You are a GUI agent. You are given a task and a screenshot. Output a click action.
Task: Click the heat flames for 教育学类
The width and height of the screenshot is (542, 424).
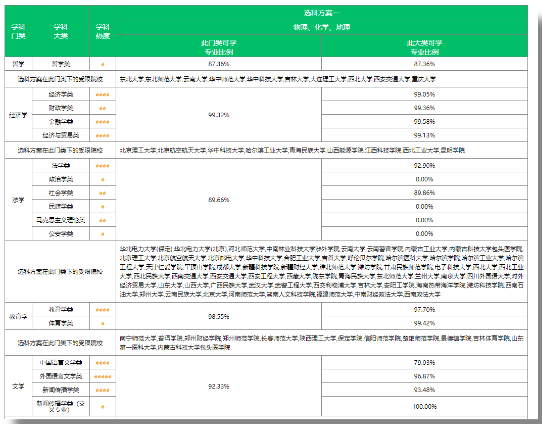[x=102, y=310]
